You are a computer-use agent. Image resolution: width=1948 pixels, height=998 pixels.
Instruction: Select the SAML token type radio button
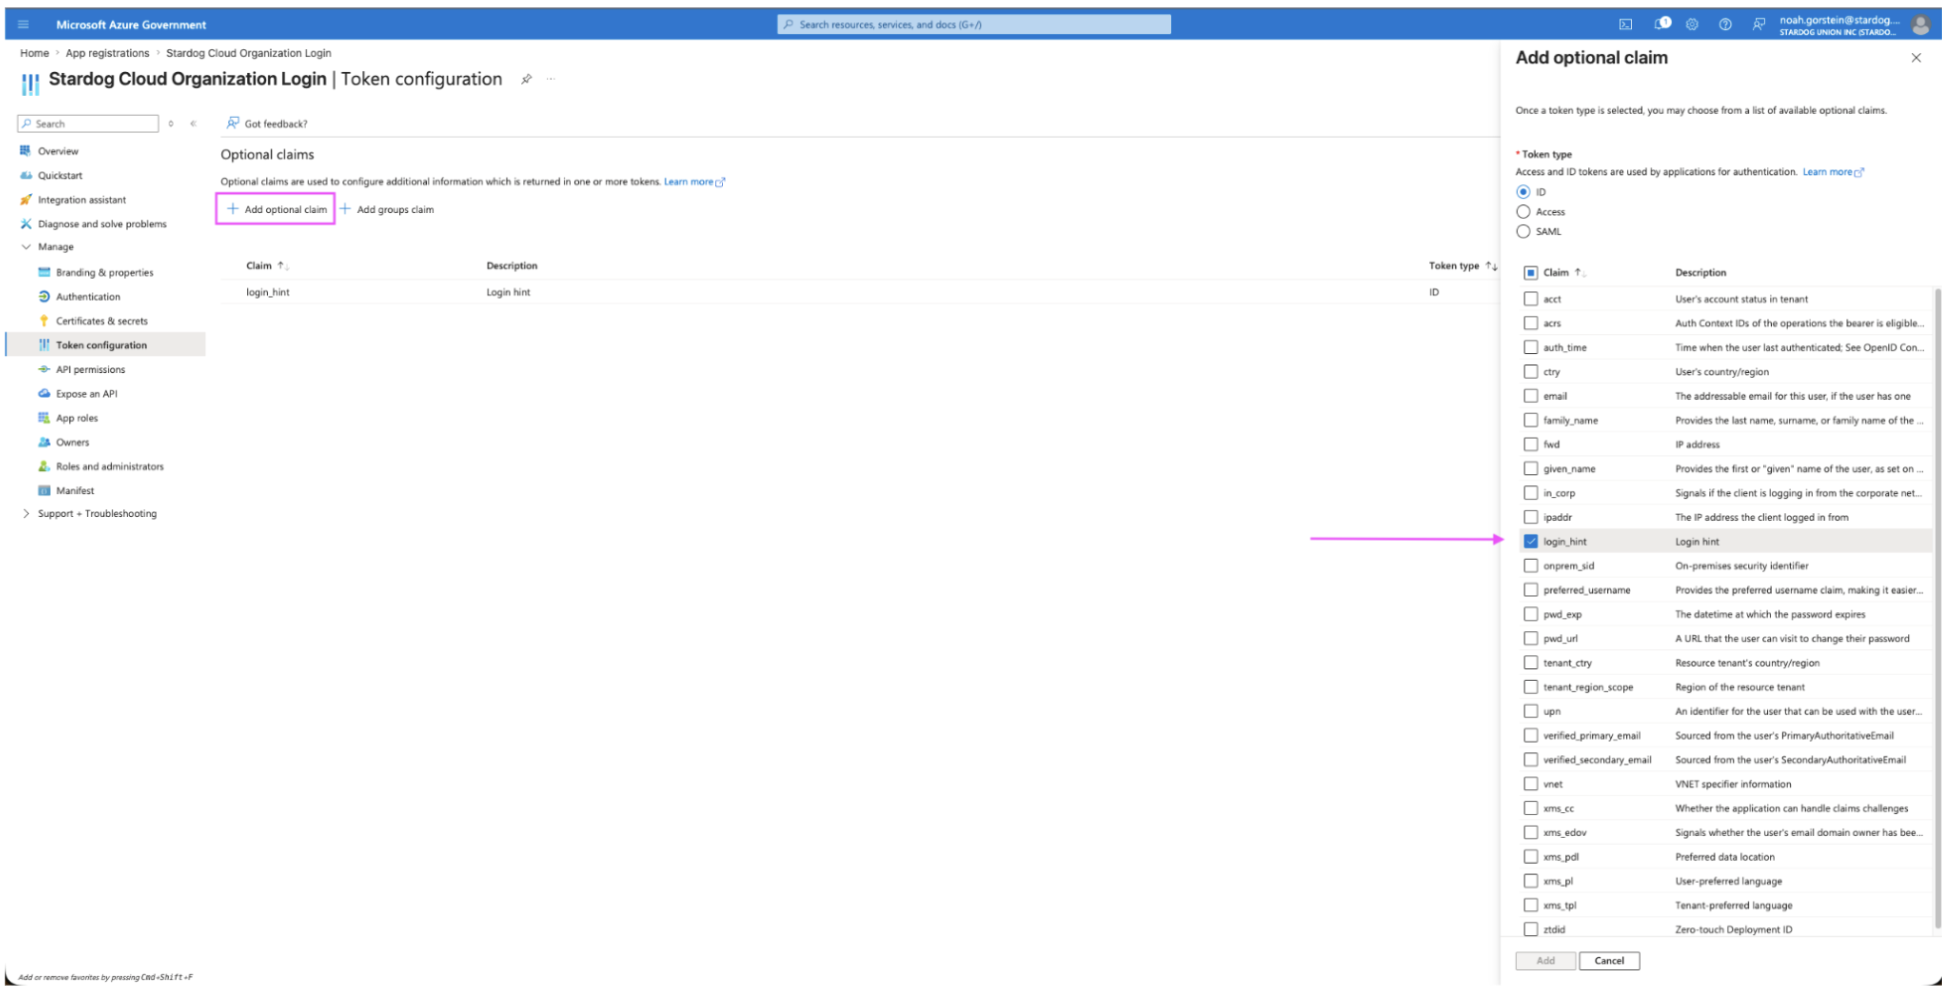pyautogui.click(x=1523, y=231)
